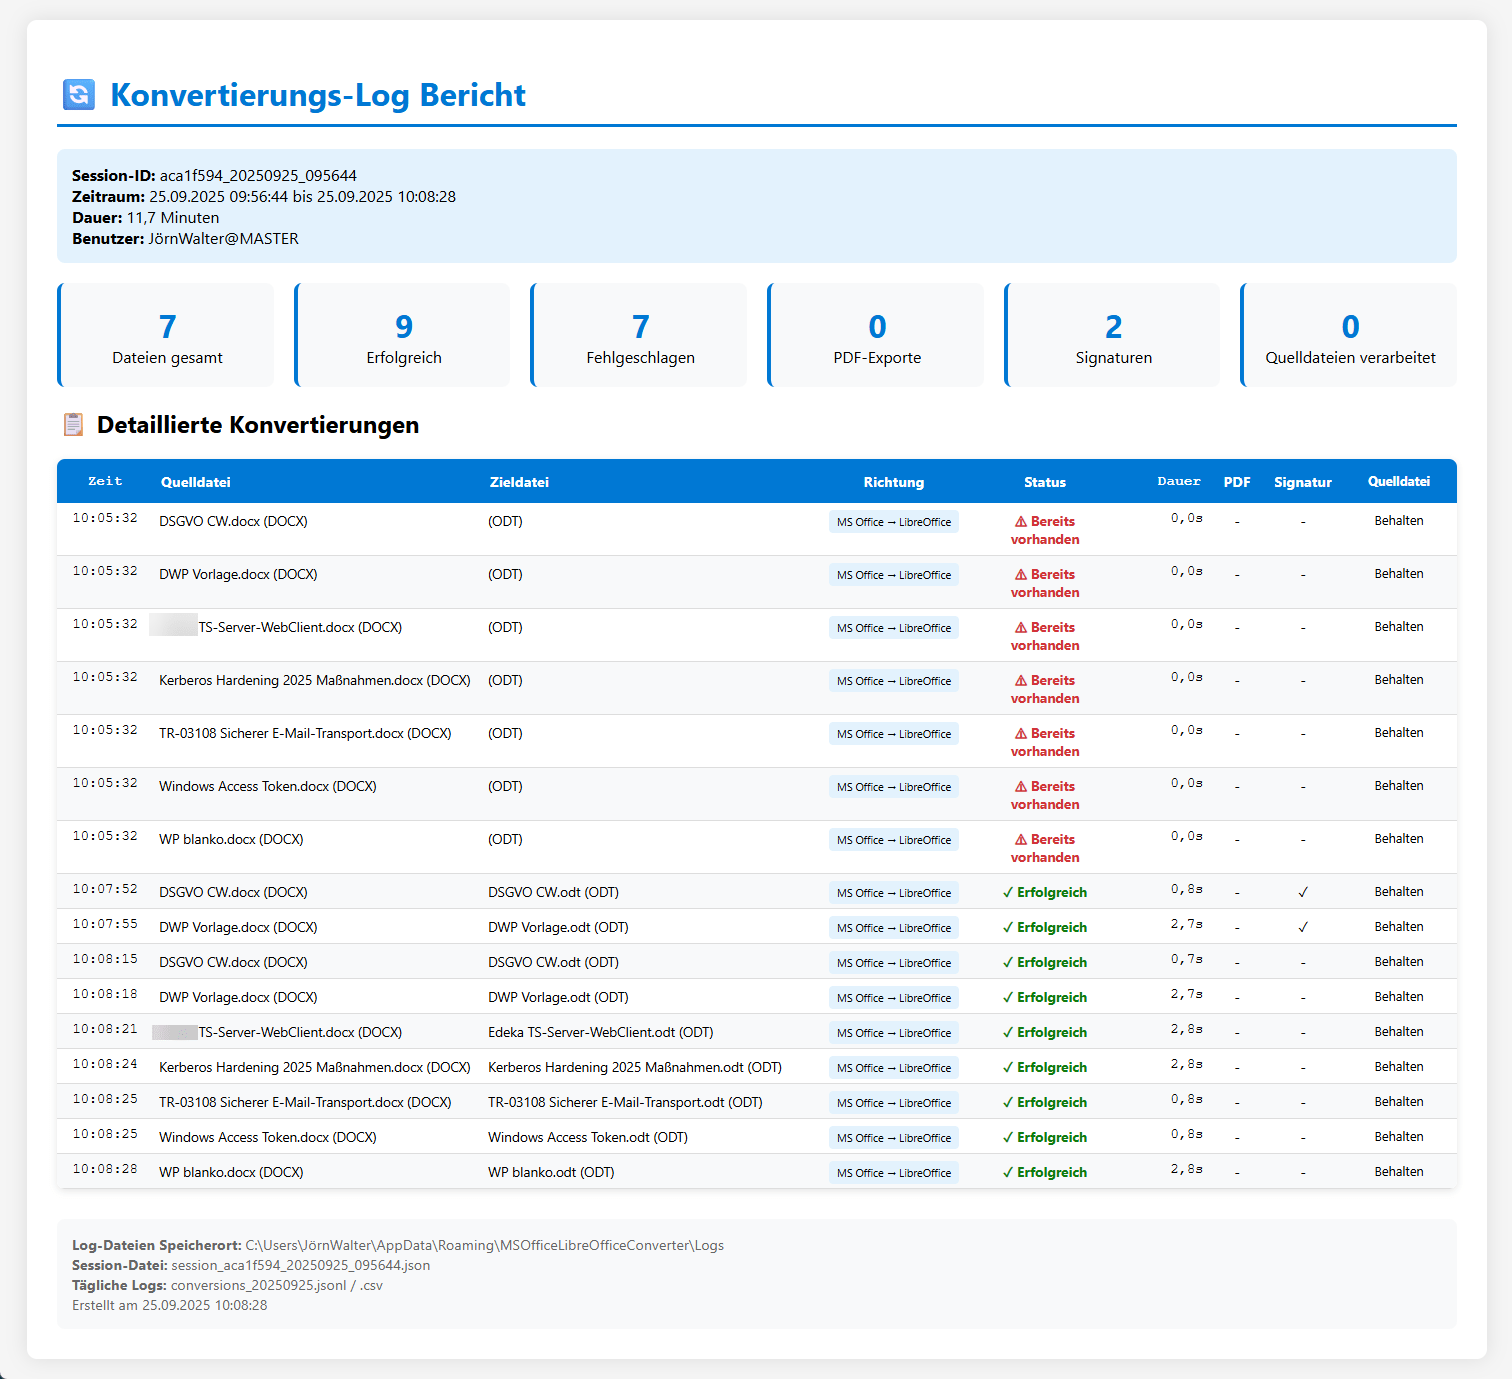This screenshot has width=1512, height=1379.
Task: Click the log file storage path in the footer
Action: (x=484, y=1245)
